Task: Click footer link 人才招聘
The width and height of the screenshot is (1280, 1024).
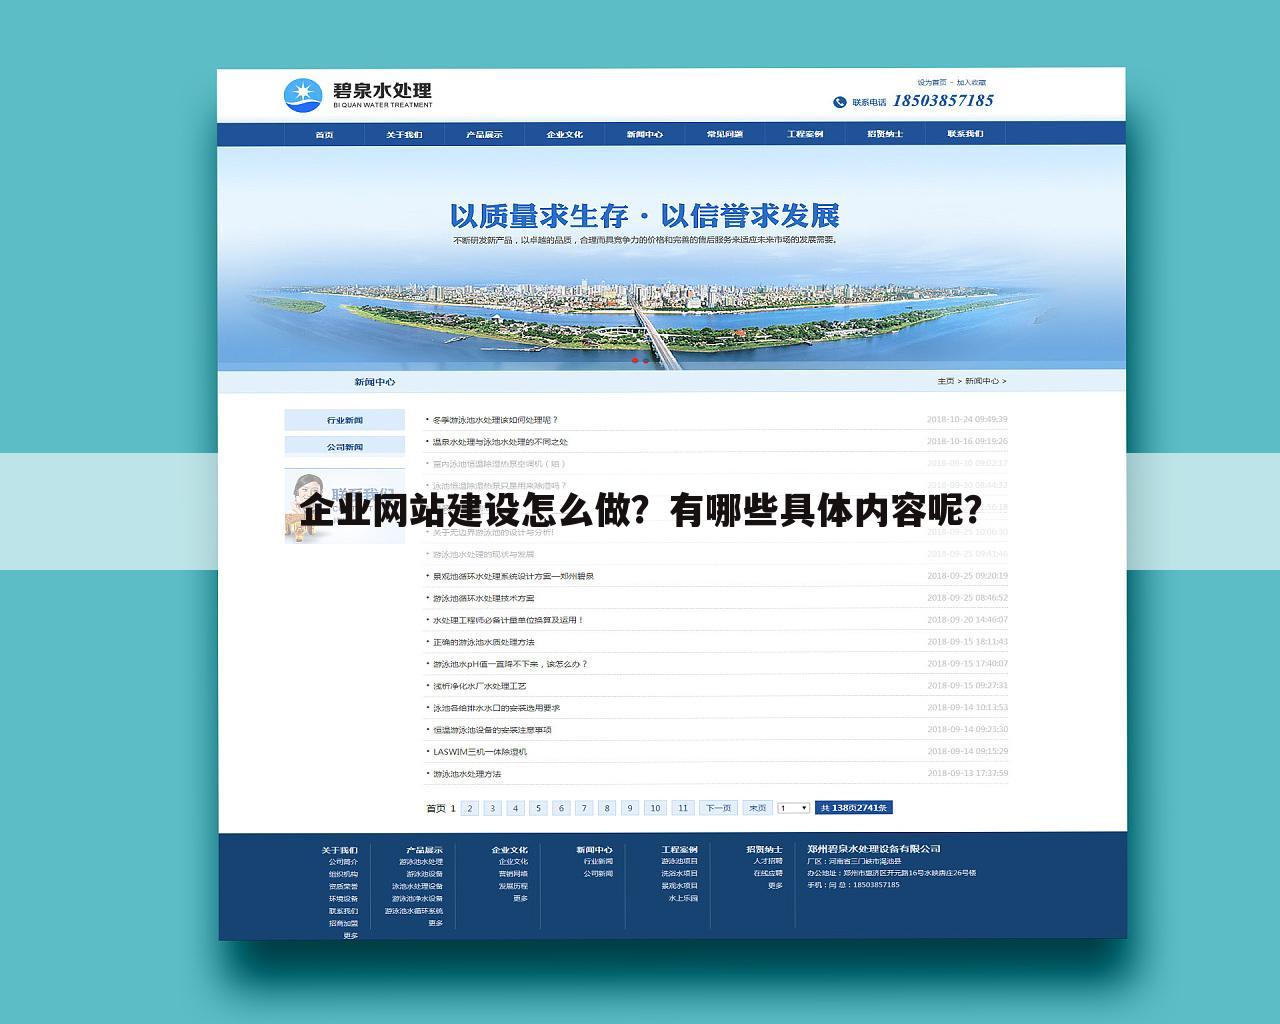Action: pyautogui.click(x=768, y=862)
